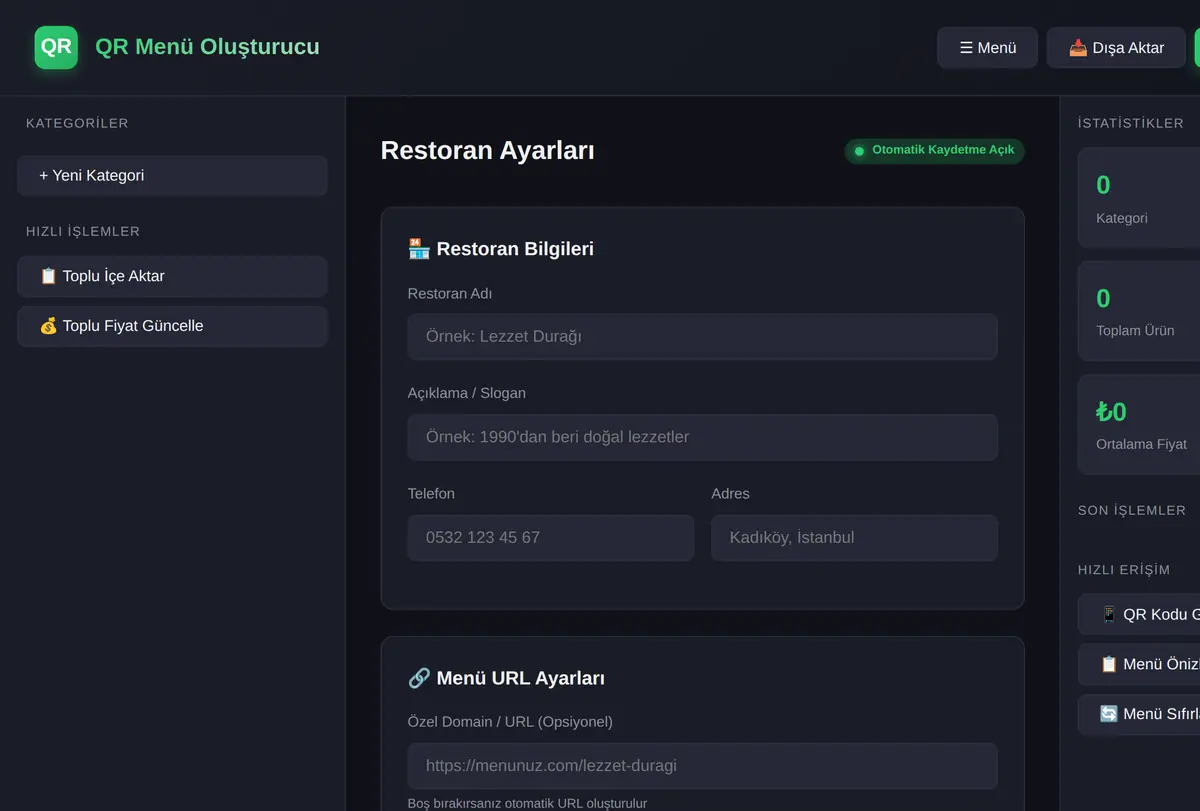This screenshot has height=811, width=1200.
Task: Click into the Açıklama / Slogan field
Action: pyautogui.click(x=702, y=437)
